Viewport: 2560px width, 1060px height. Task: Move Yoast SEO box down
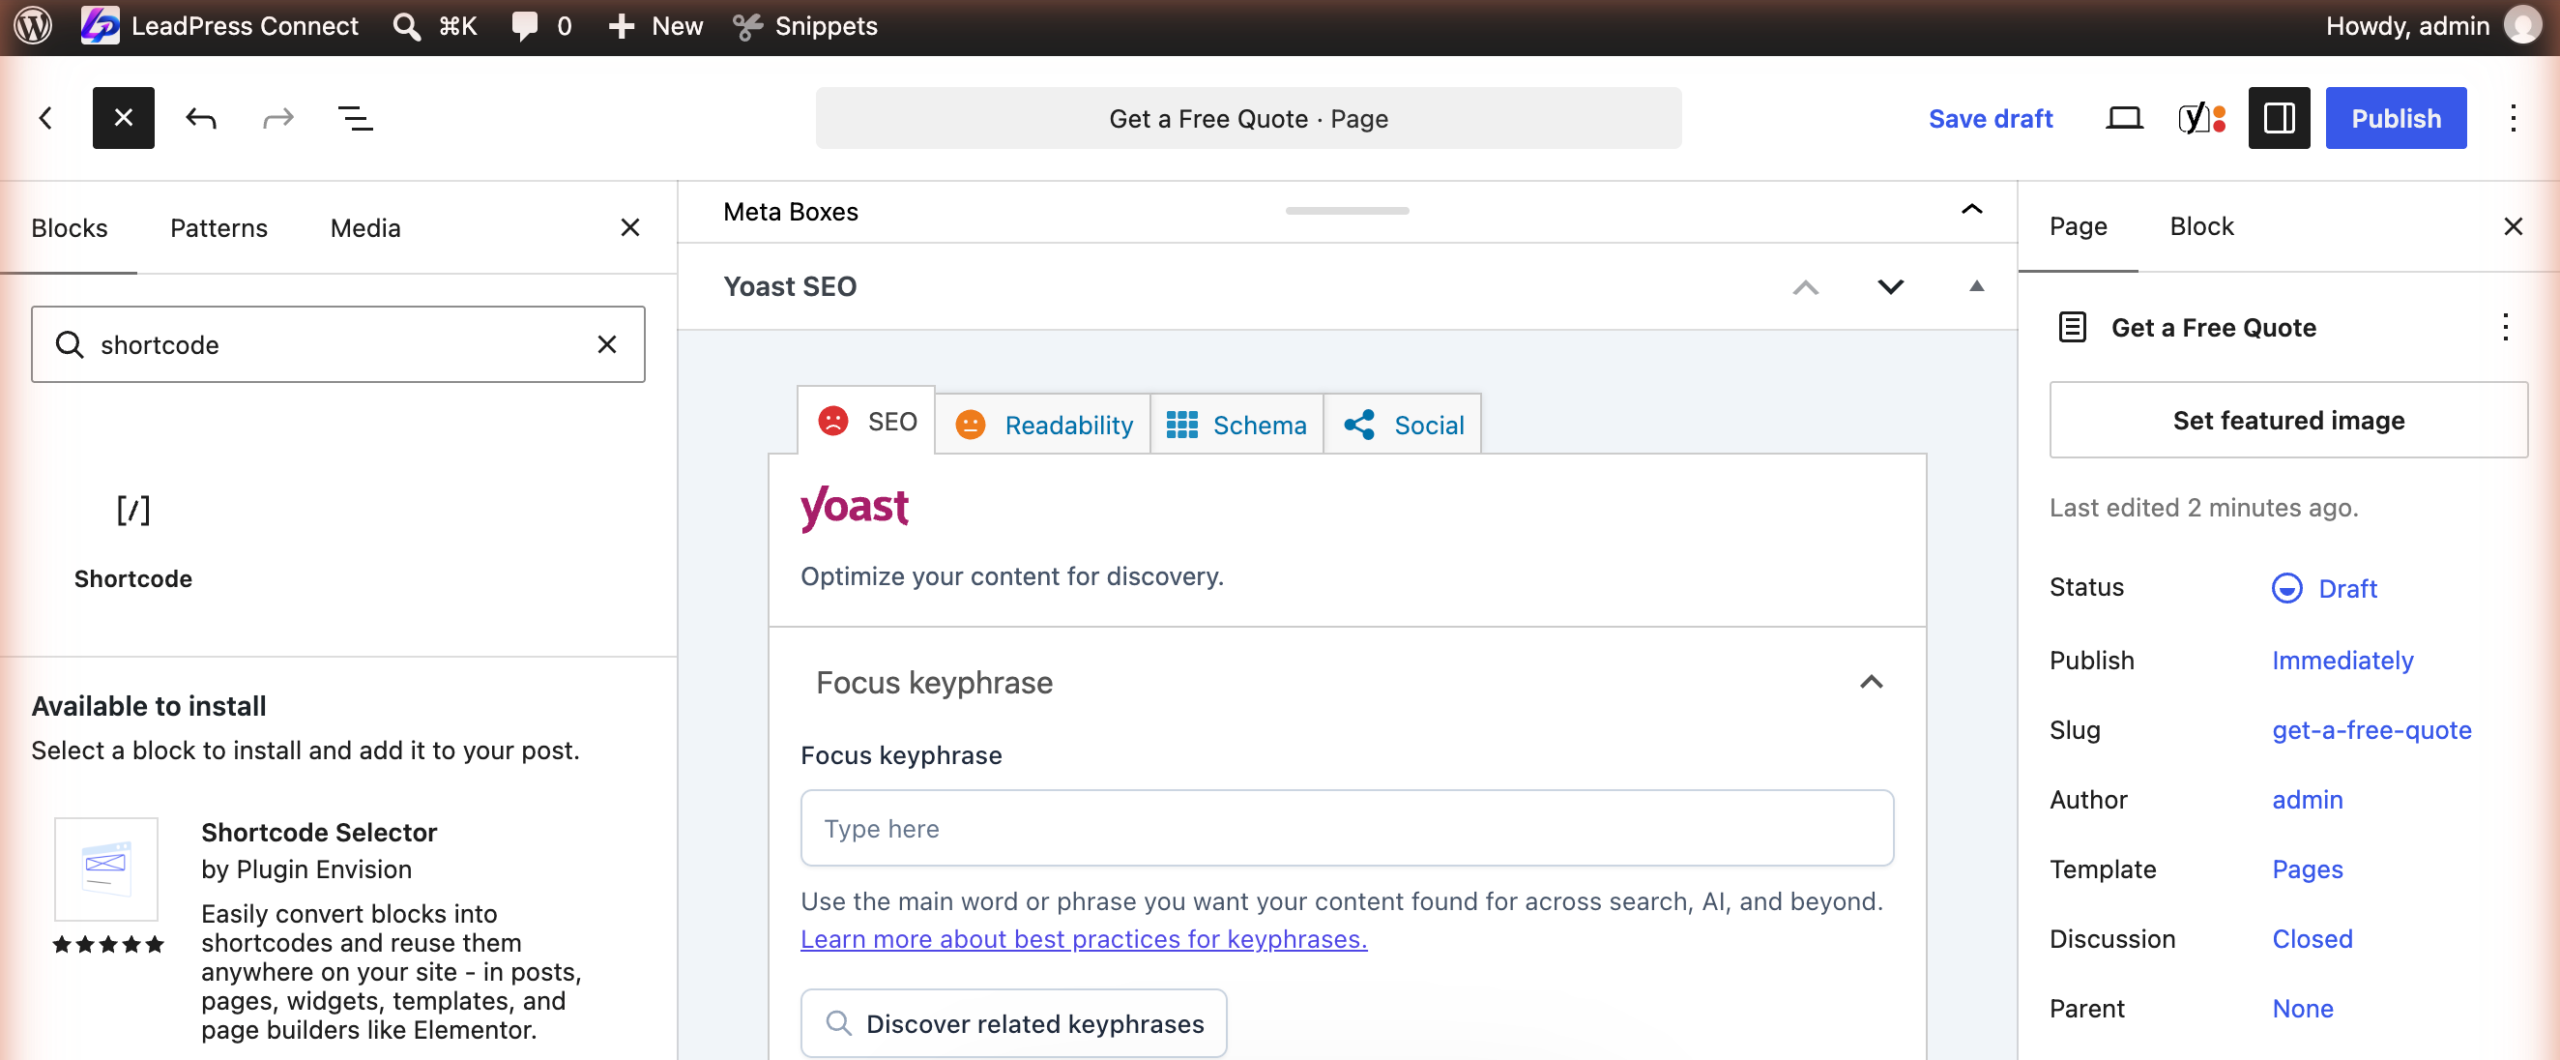click(1890, 287)
